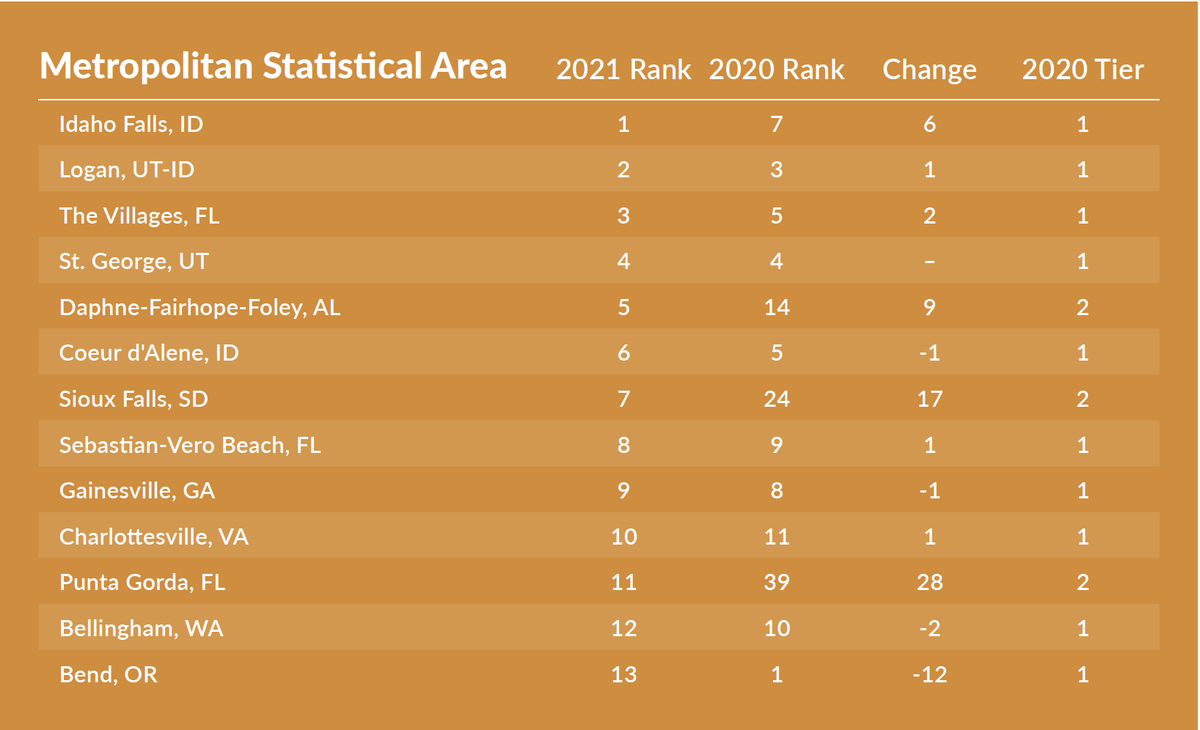Select the Idaho Falls, ID row name
Viewport: 1200px width, 730px height.
[x=131, y=125]
